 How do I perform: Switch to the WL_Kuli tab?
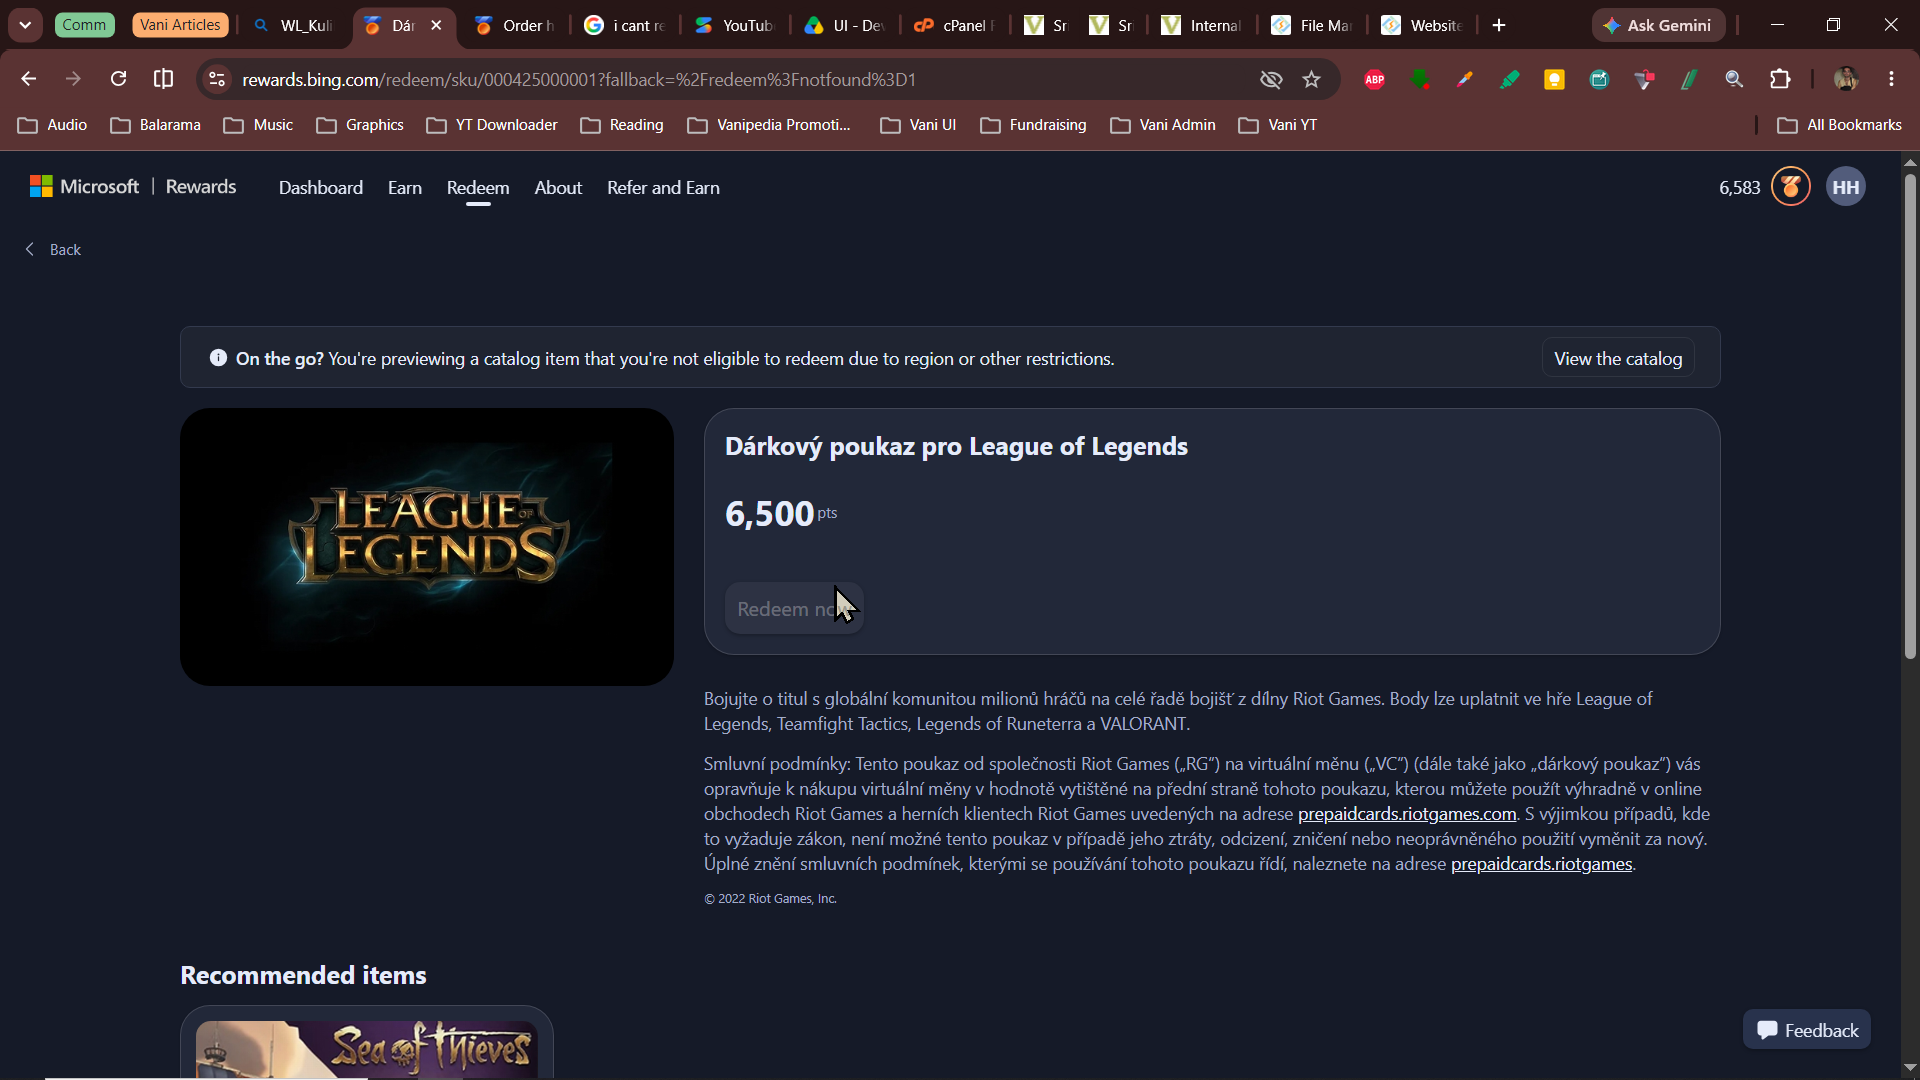tap(295, 25)
